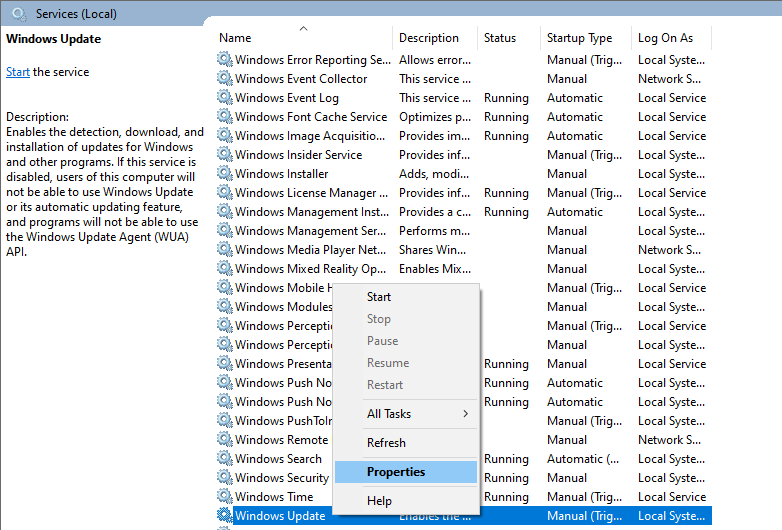Sort by the Name column header
The image size is (782, 530).
(235, 38)
